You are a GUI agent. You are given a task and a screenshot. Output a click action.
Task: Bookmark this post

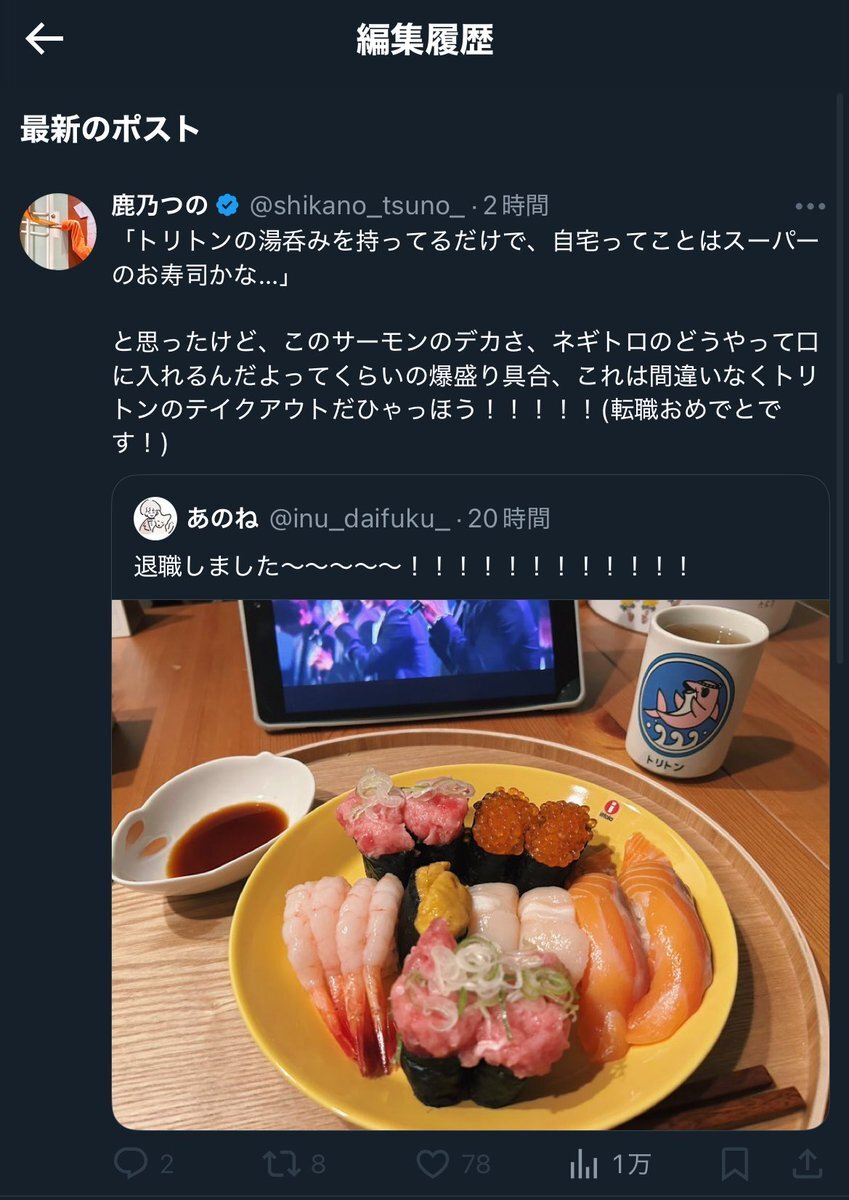735,1163
